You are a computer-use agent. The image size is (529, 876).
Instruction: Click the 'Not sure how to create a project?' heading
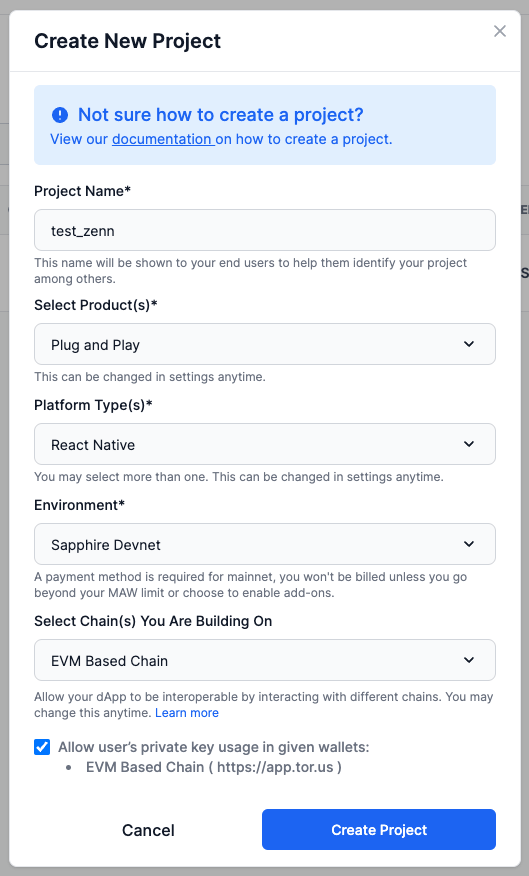click(x=221, y=115)
